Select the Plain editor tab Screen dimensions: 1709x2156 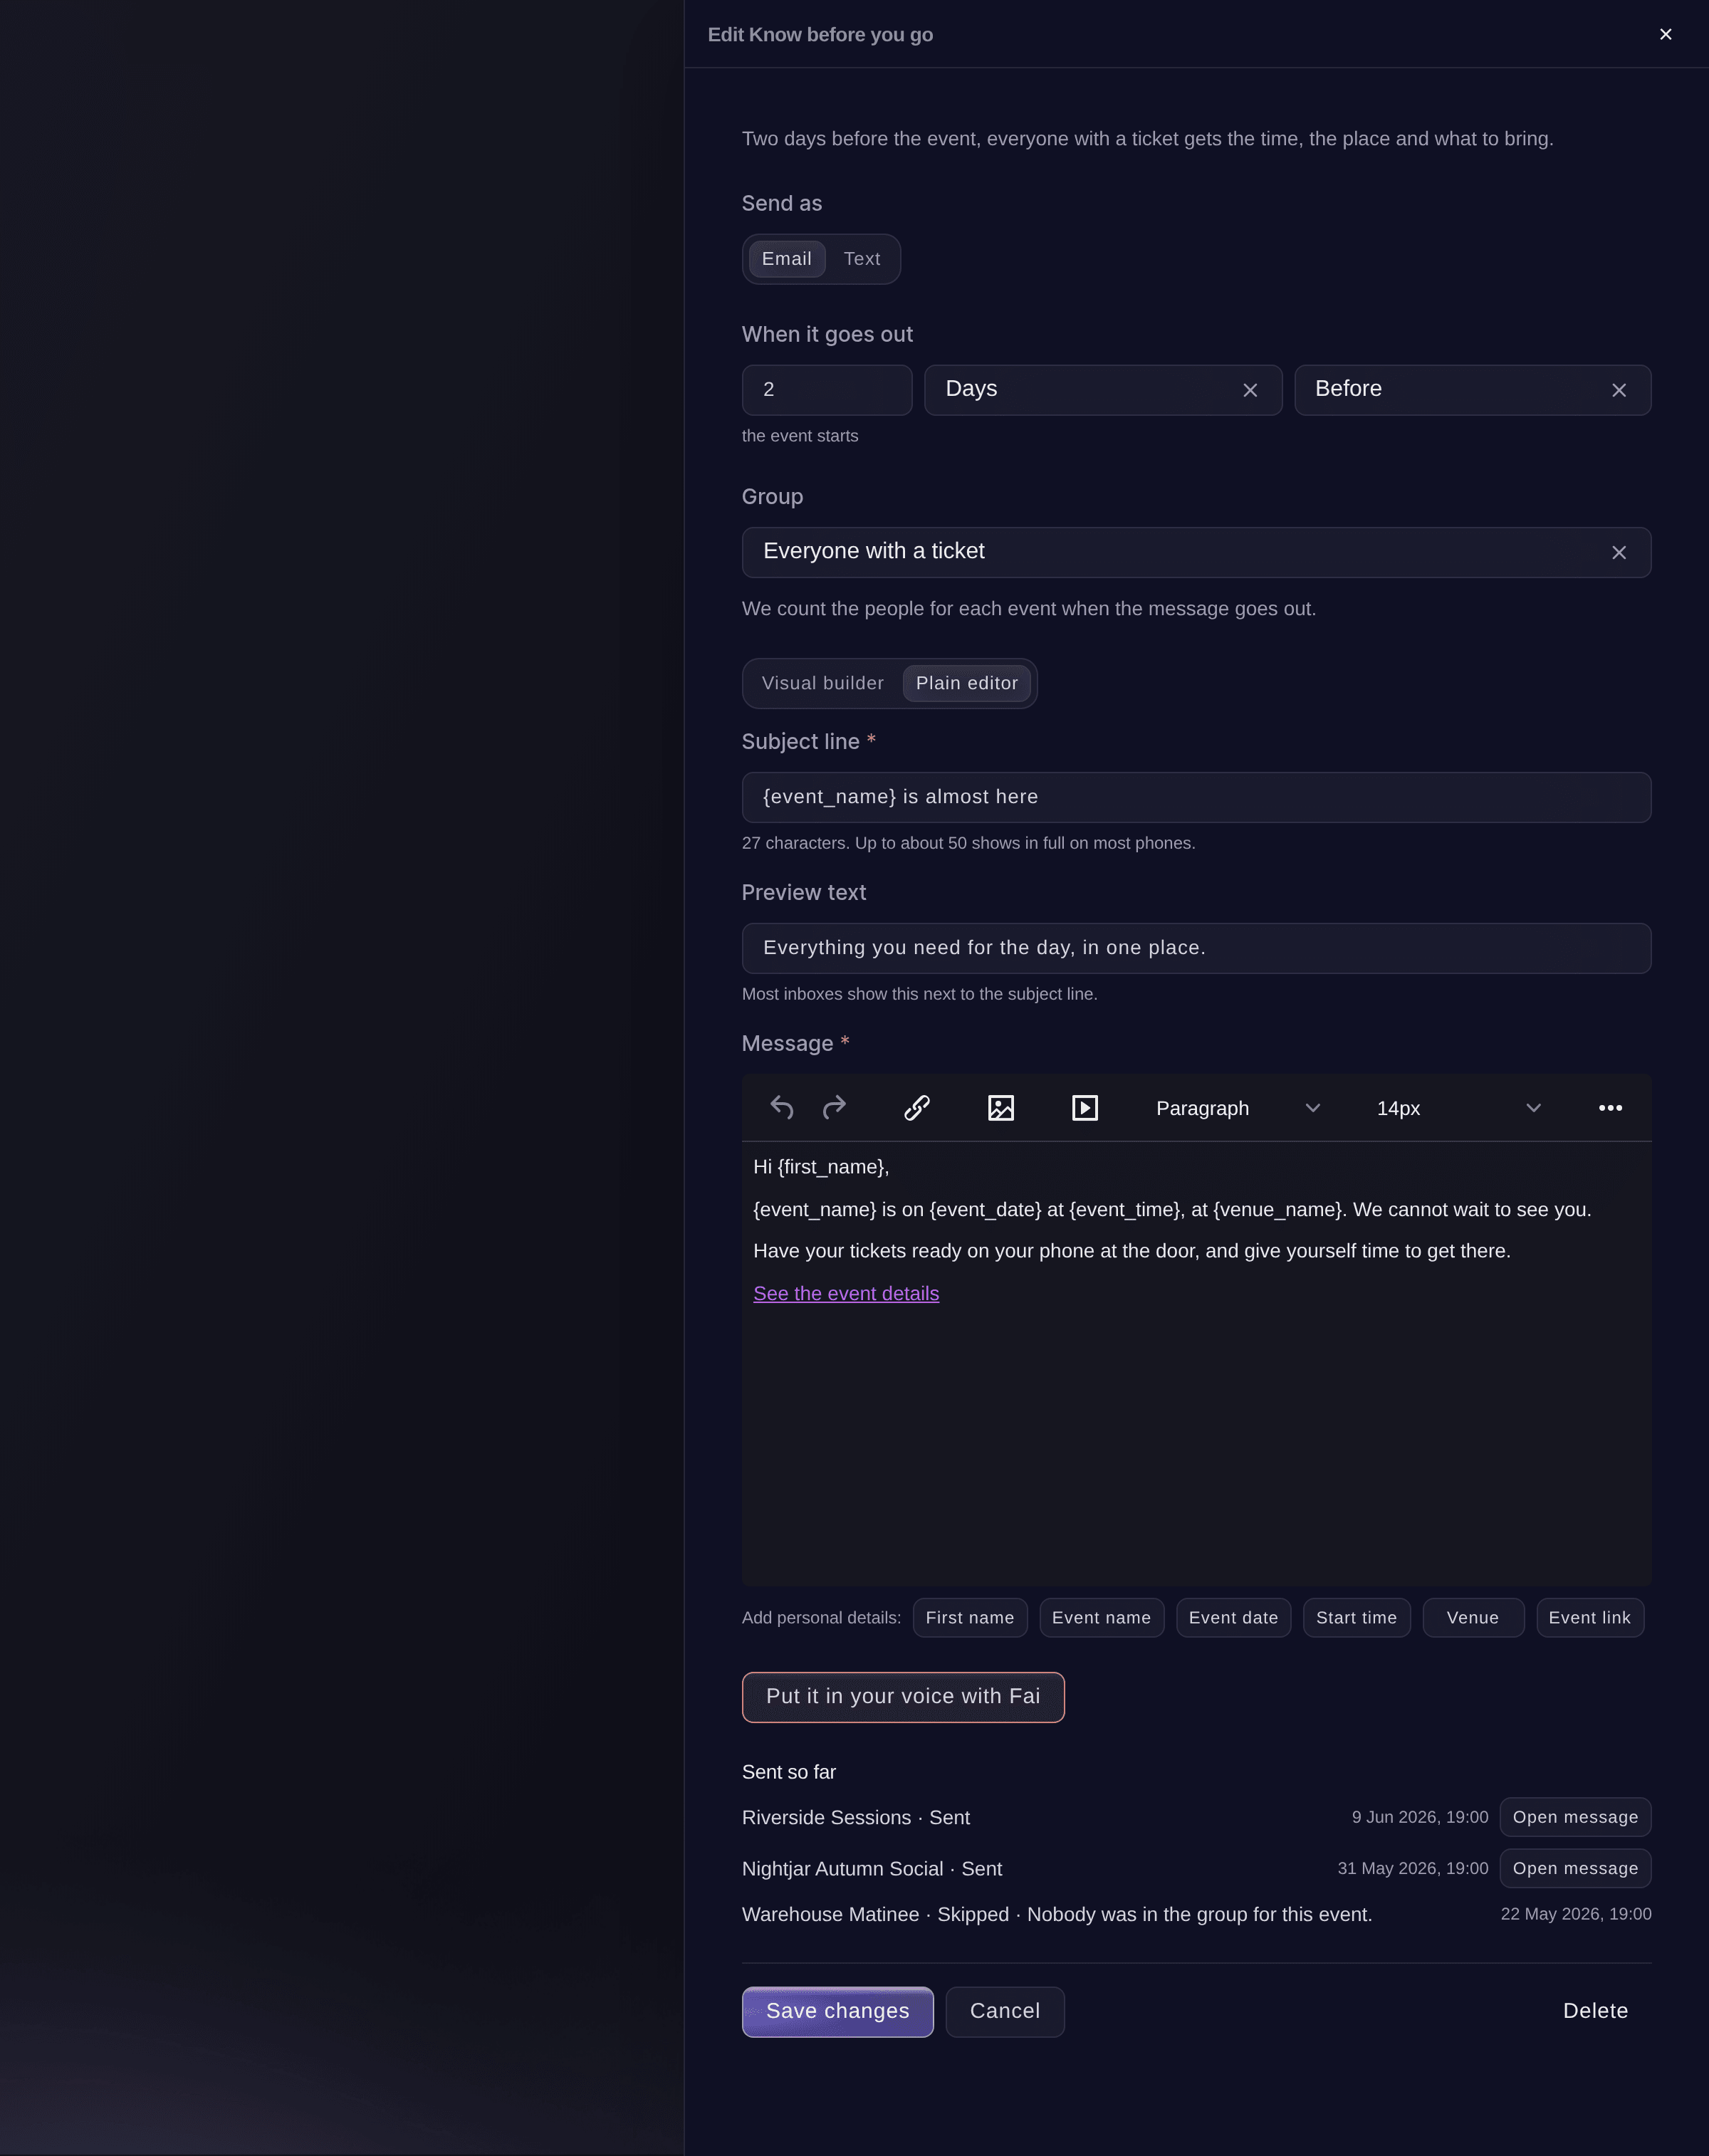[967, 683]
